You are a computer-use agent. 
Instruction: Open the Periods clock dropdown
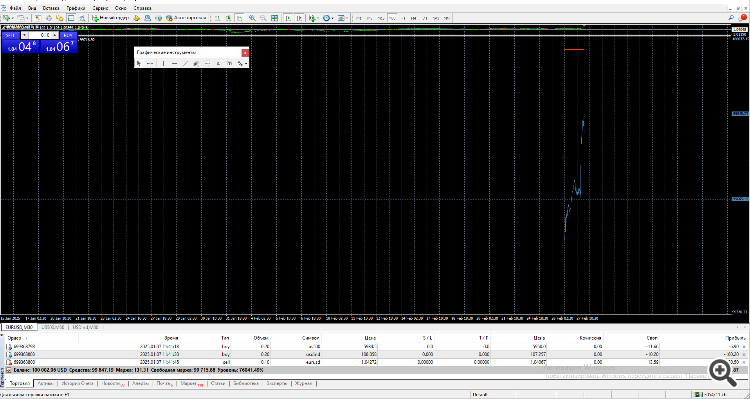[328, 18]
